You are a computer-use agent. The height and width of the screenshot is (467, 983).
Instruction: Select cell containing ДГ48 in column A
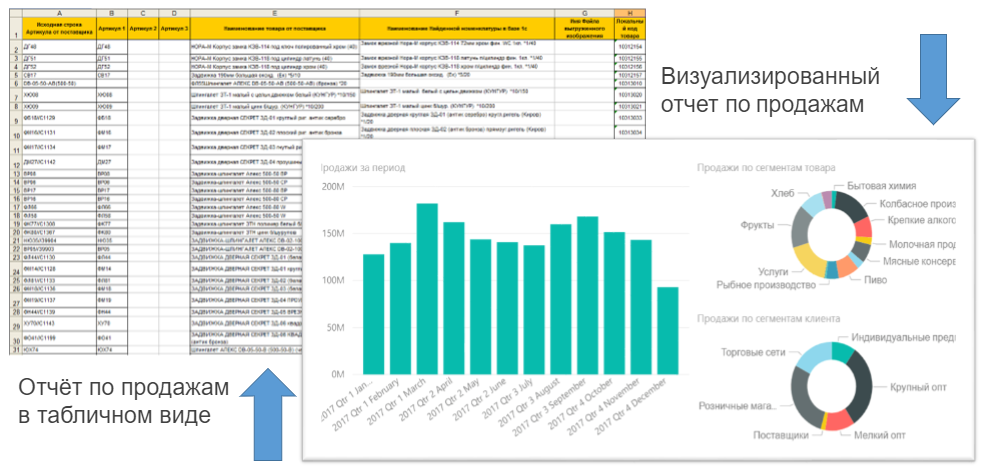59,46
